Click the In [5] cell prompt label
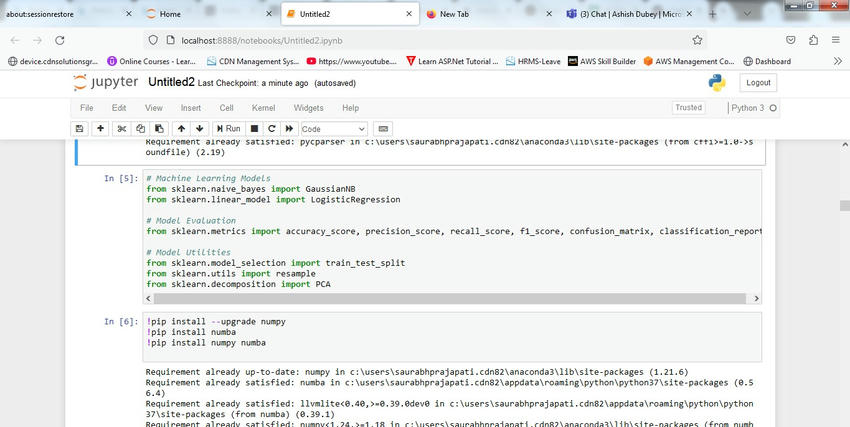The image size is (850, 427). point(121,178)
